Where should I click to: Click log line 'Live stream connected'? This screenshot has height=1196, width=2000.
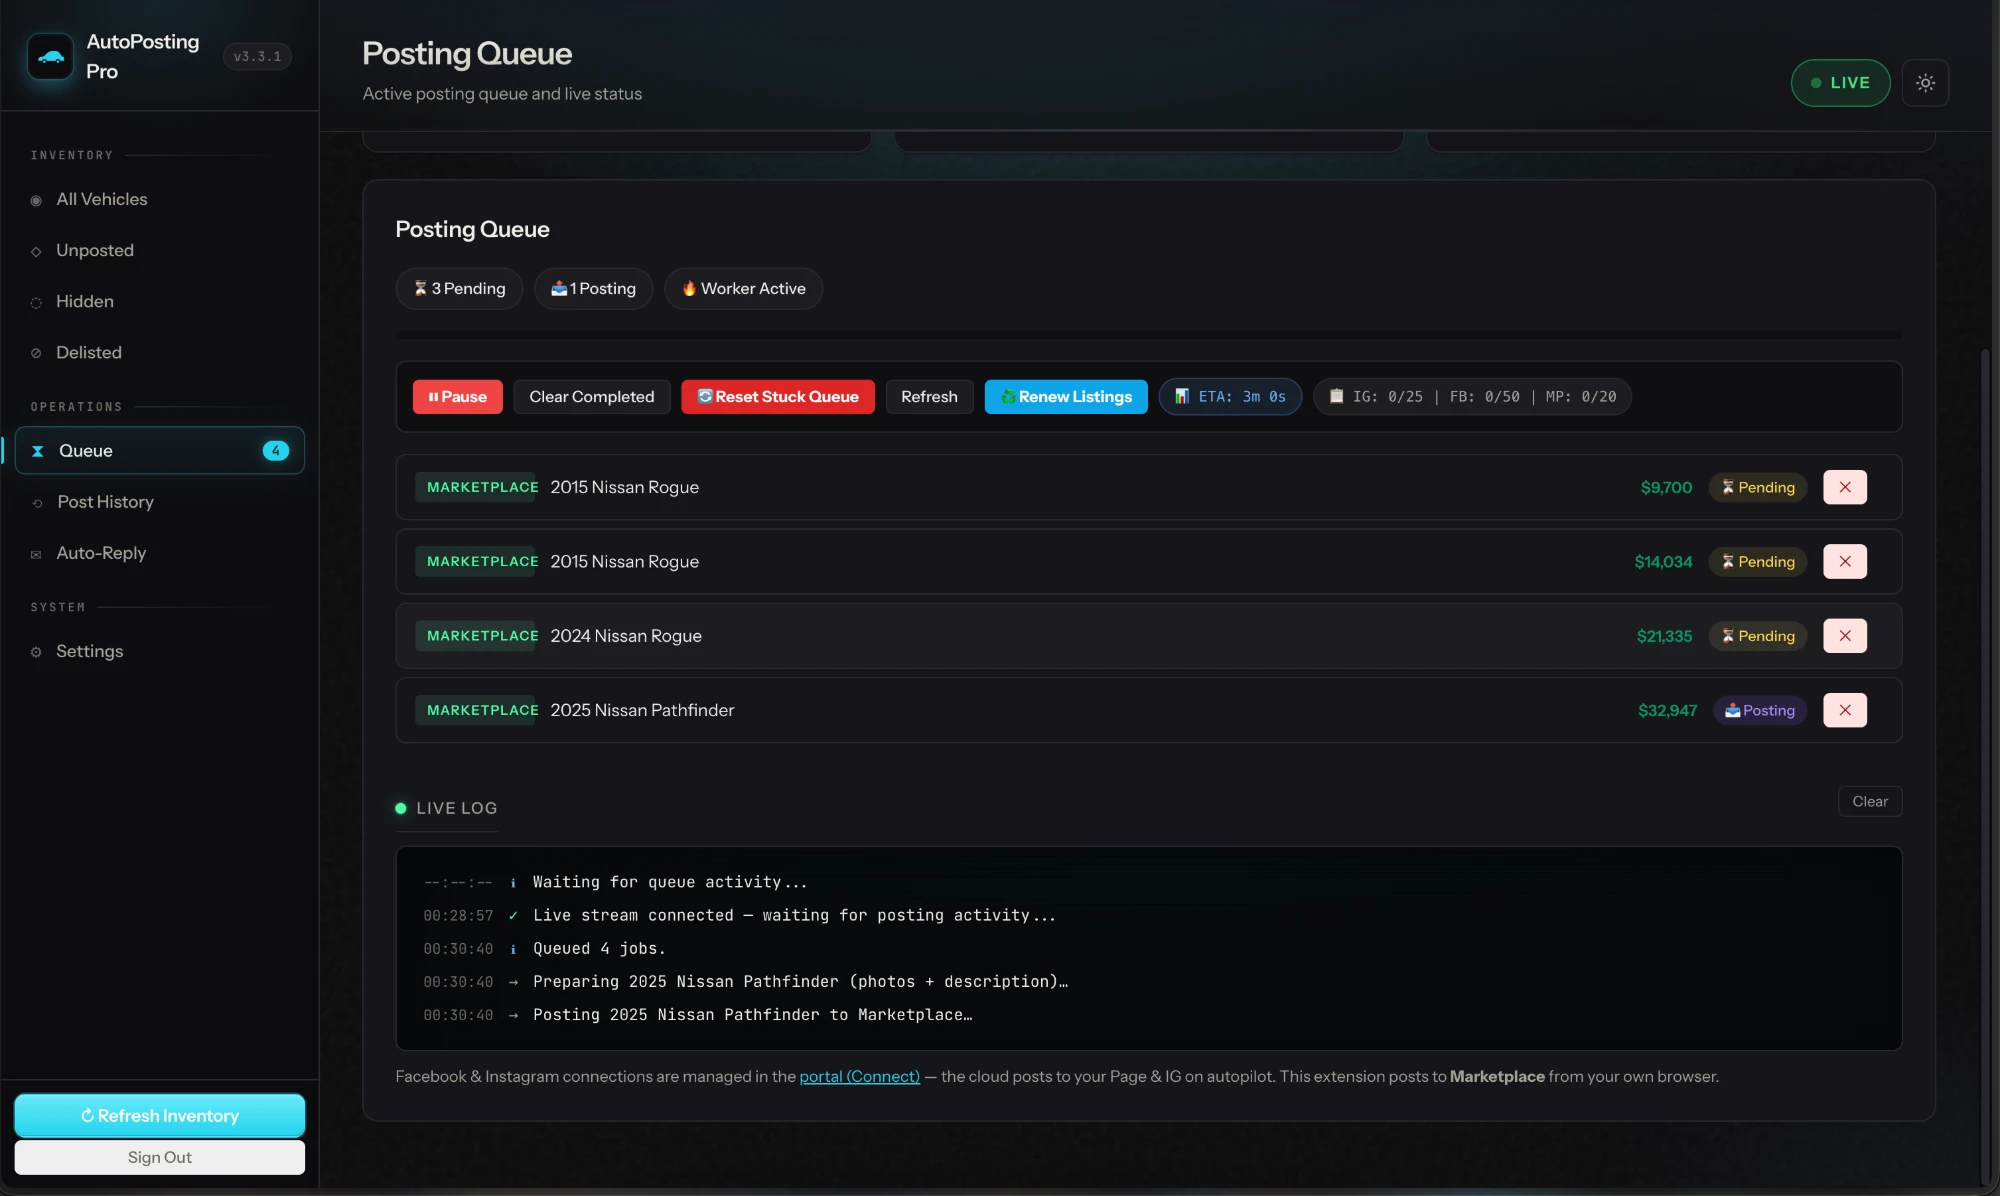point(794,916)
